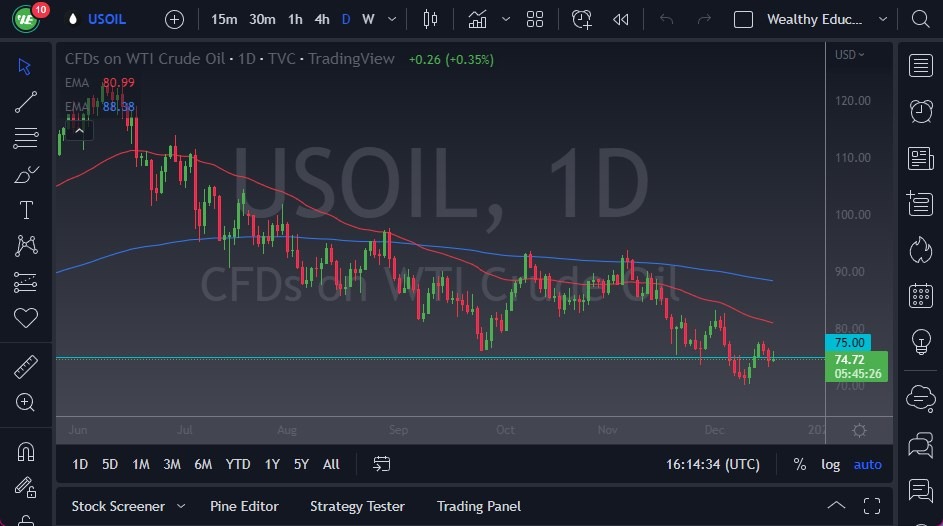Toggle magnet mode snapping
The width and height of the screenshot is (943, 526).
click(x=26, y=451)
